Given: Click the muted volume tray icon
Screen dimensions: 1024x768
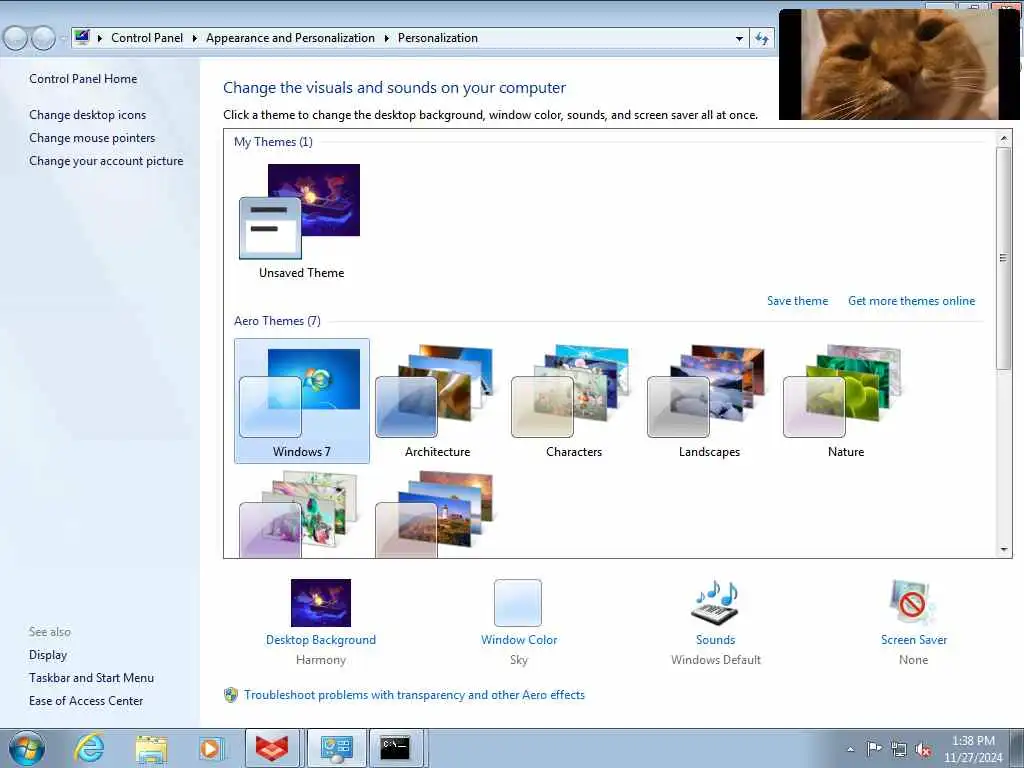Looking at the screenshot, I should [923, 750].
